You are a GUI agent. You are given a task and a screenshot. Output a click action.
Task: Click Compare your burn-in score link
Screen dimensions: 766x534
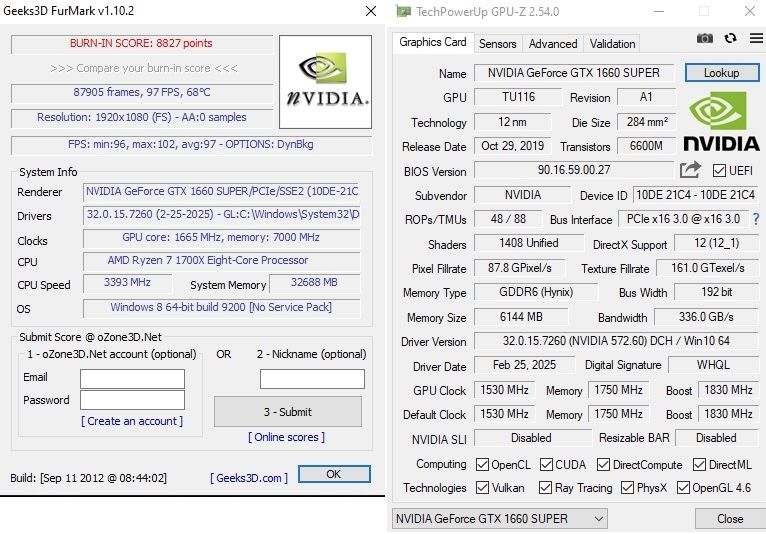144,68
